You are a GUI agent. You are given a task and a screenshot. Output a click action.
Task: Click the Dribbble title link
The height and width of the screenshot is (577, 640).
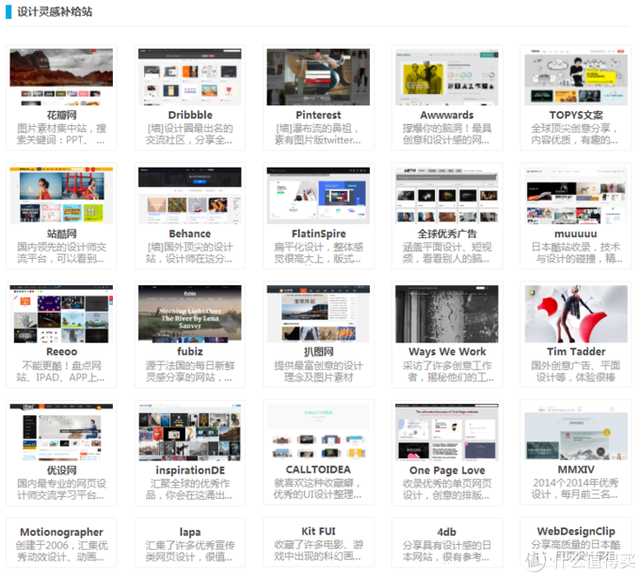pyautogui.click(x=190, y=115)
